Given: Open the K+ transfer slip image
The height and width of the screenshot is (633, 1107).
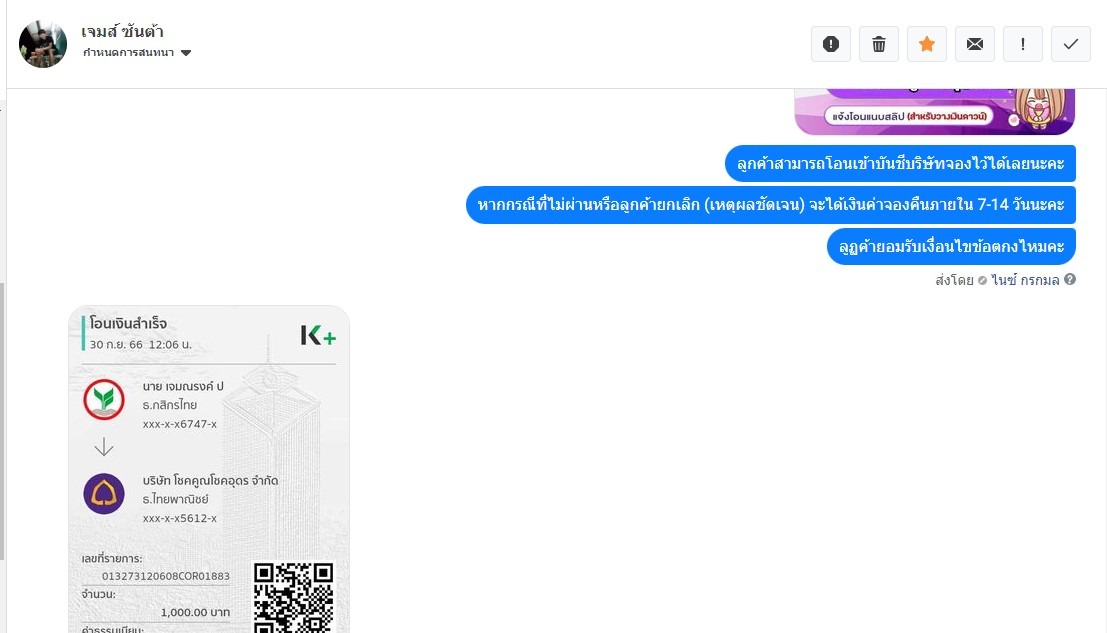Looking at the screenshot, I should 209,469.
